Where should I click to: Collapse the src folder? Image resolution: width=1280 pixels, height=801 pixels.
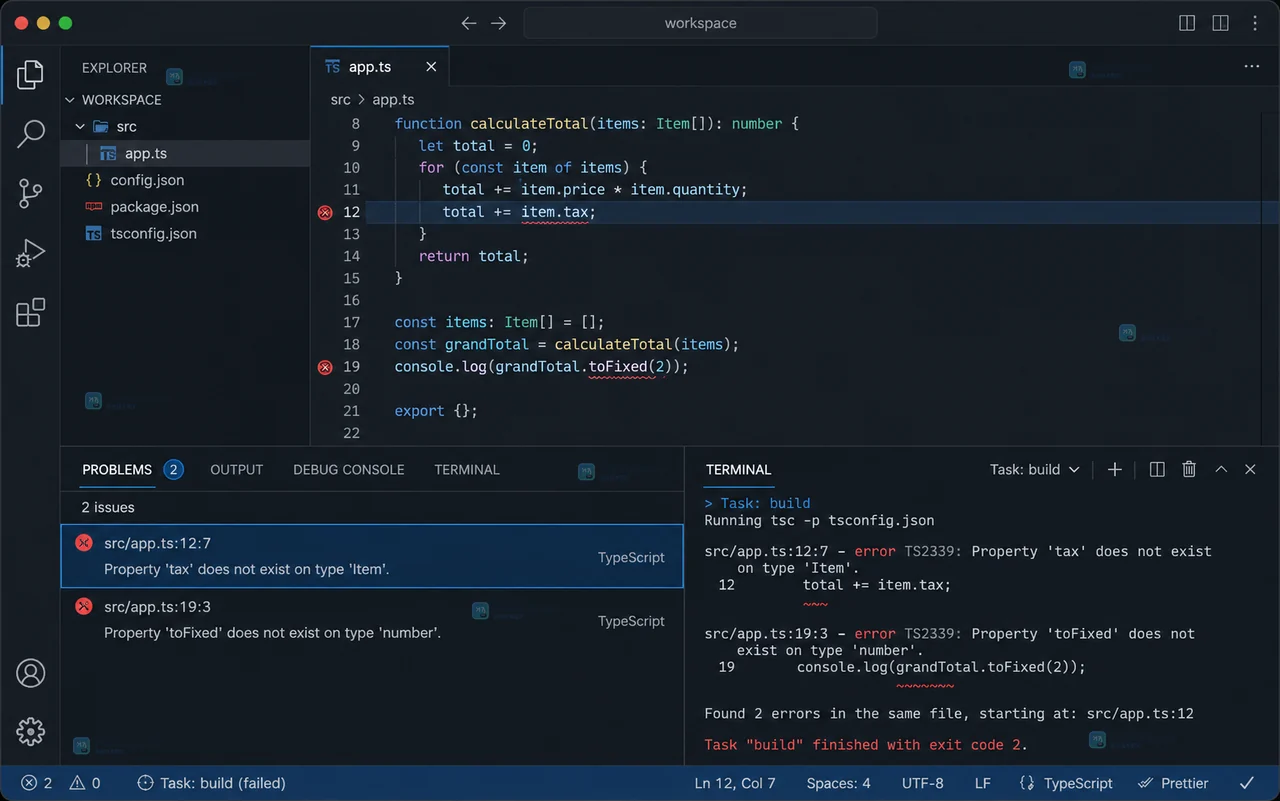click(80, 127)
